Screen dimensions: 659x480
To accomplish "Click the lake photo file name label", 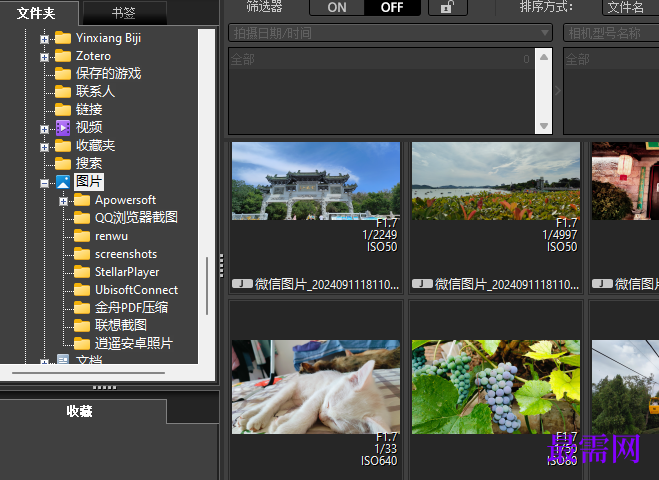I will click(x=507, y=285).
